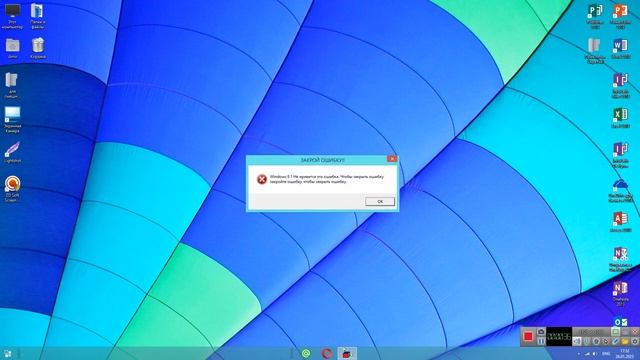Viewport: 640px width, 360px height.
Task: Open the recorder output folder icon
Action: pyautogui.click(x=625, y=341)
